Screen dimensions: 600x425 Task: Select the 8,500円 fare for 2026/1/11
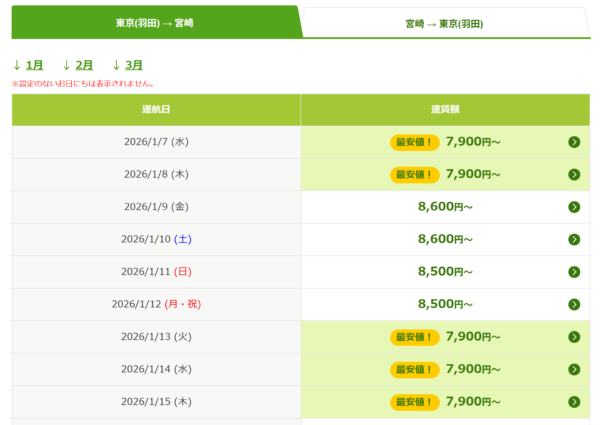pos(445,272)
